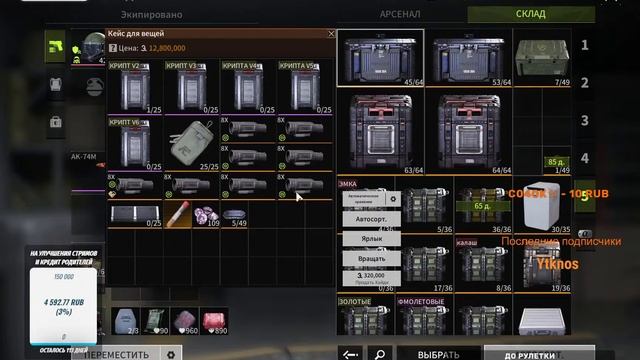Select the КРИПТ V2 case
640x360 pixels.
point(135,87)
